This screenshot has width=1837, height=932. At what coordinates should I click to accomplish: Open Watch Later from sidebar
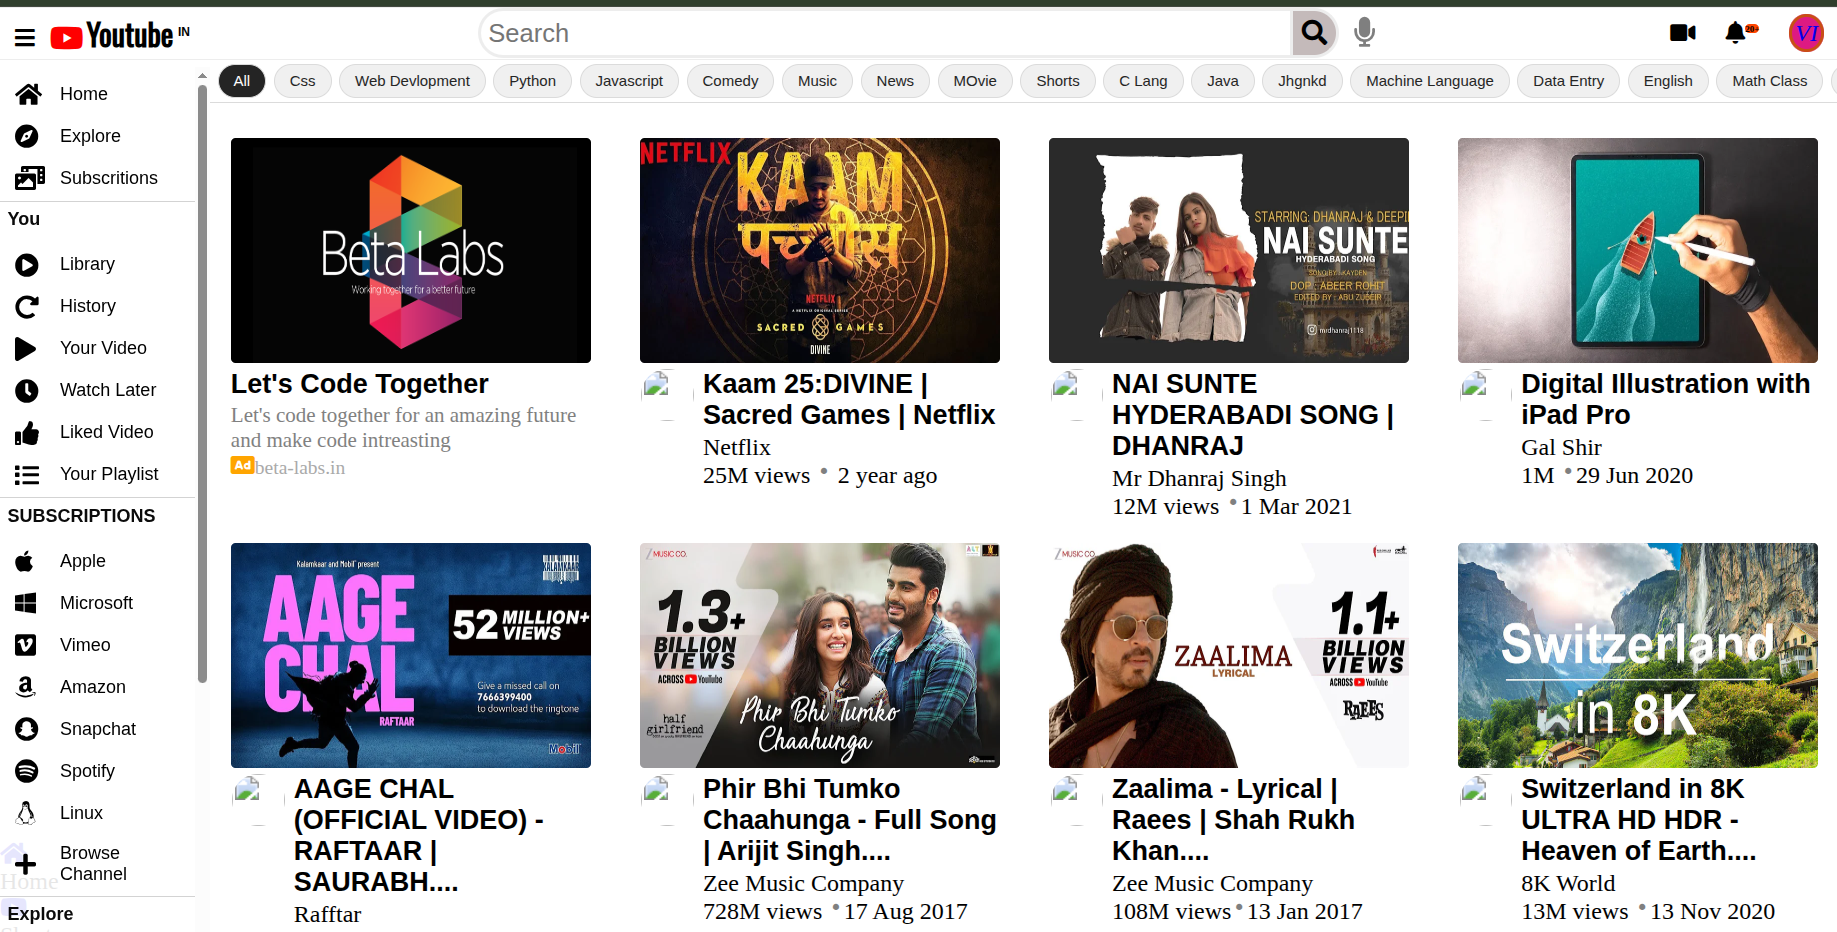108,390
